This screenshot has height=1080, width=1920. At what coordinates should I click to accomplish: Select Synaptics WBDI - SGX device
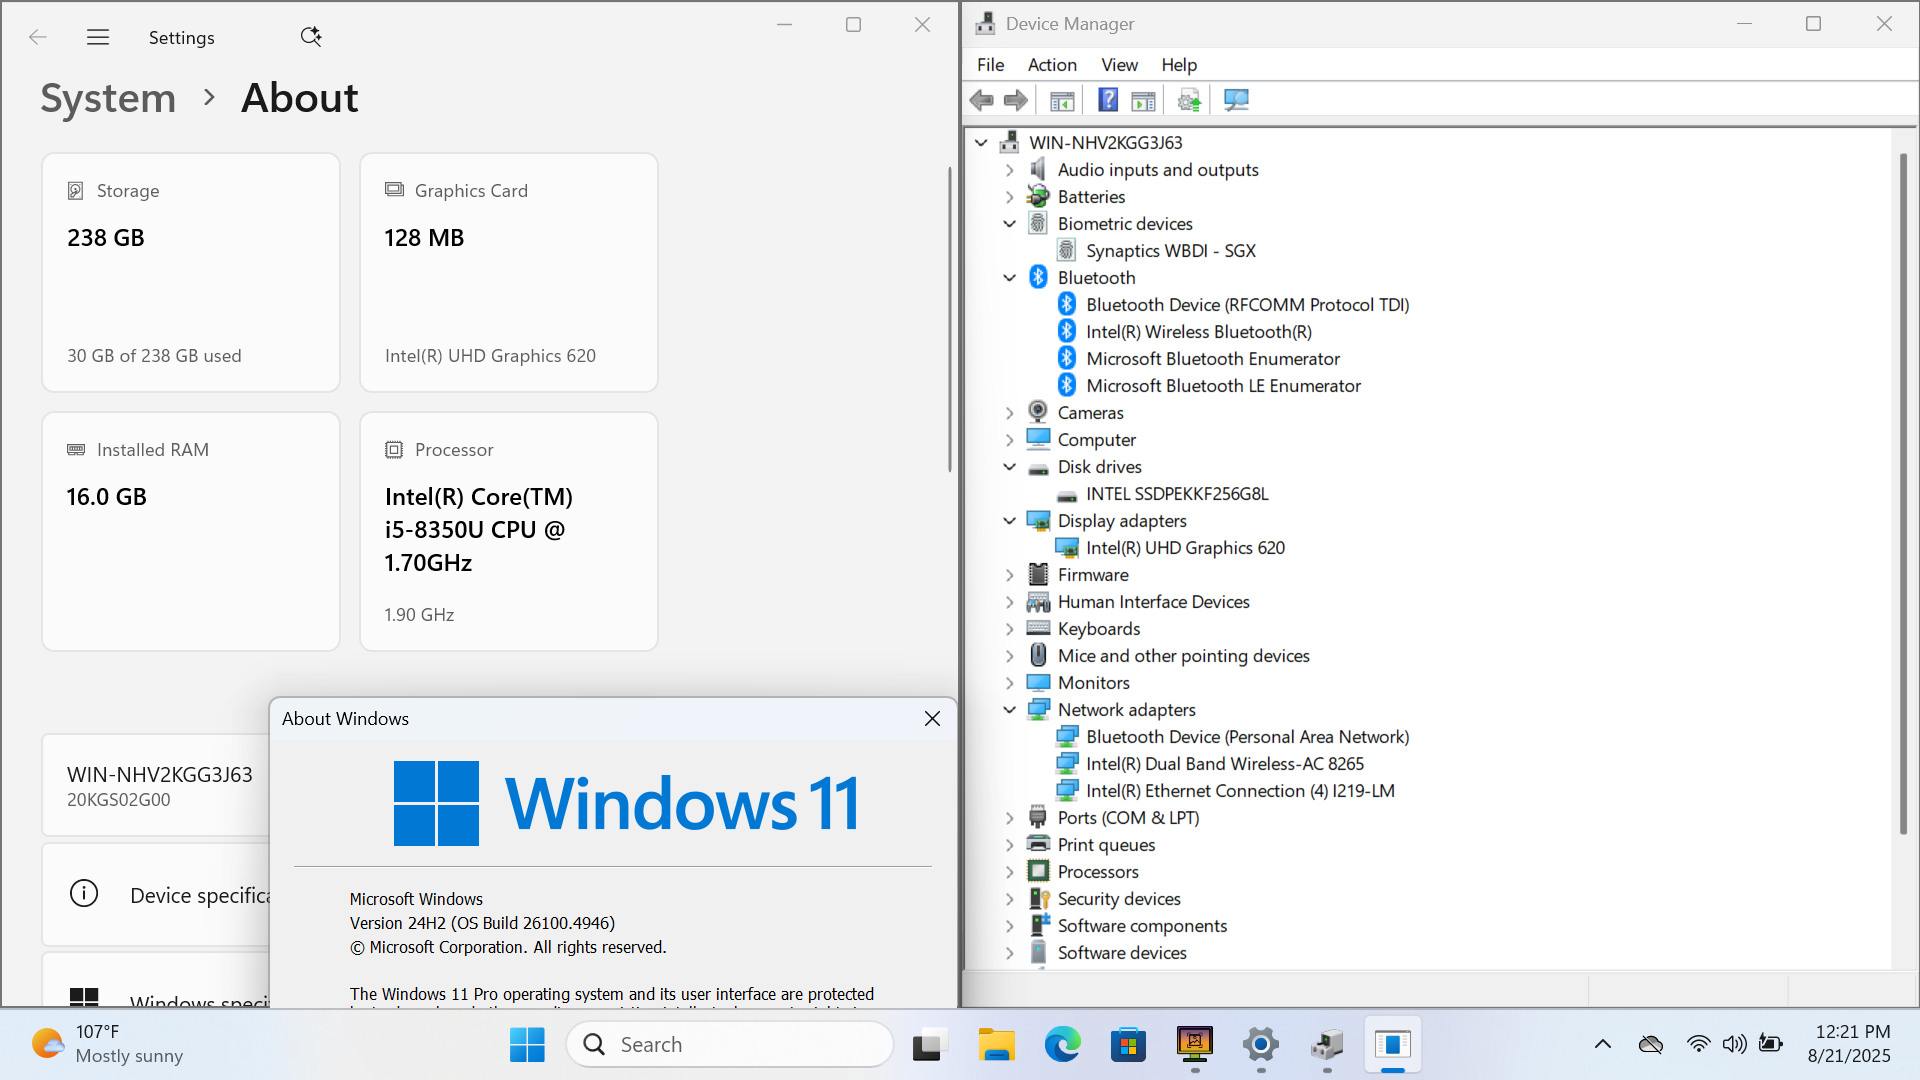pos(1170,251)
